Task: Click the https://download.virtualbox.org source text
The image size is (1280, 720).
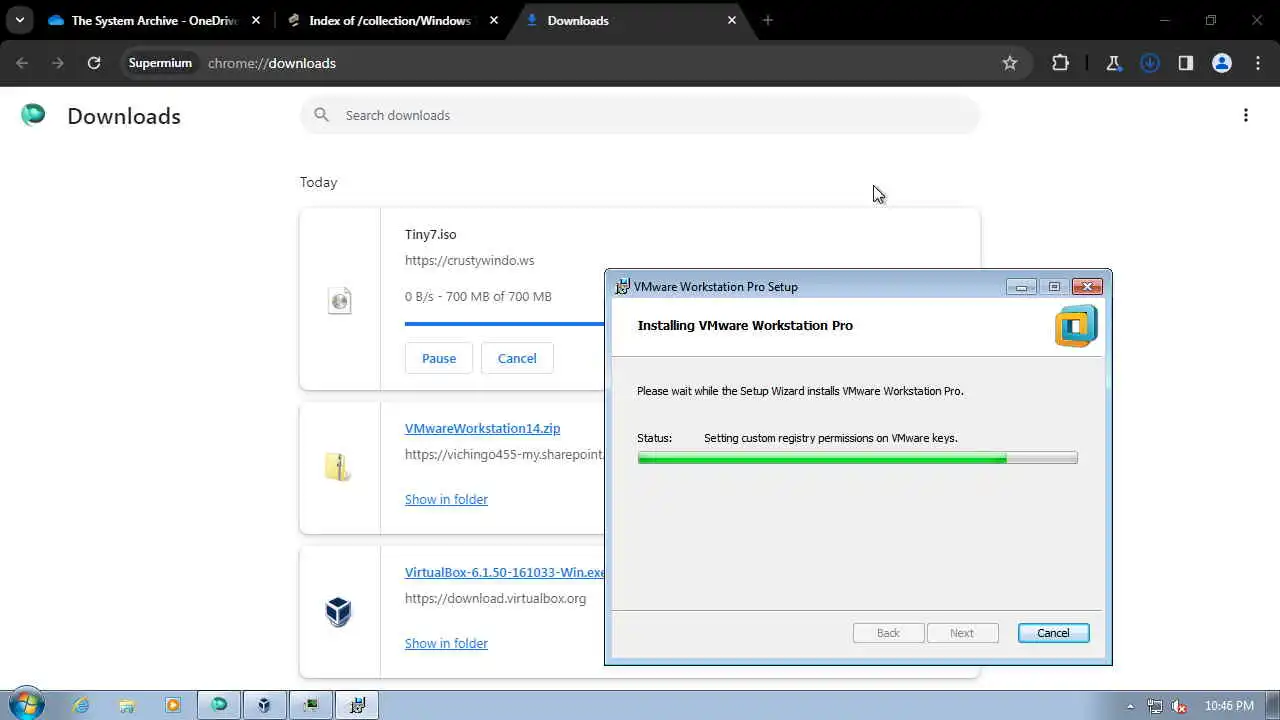Action: click(495, 598)
